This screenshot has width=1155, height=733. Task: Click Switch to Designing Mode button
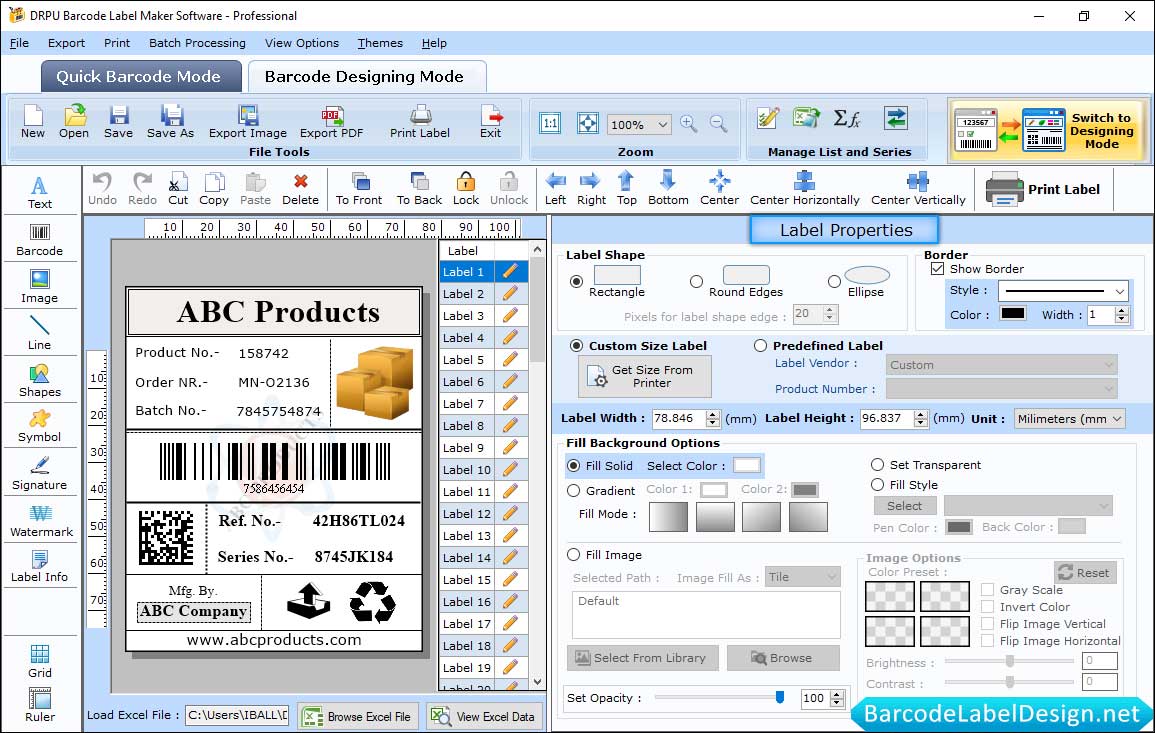pos(1047,130)
